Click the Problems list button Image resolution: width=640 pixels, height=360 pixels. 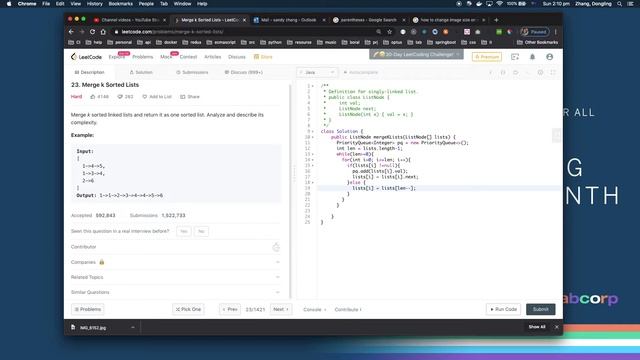point(87,309)
